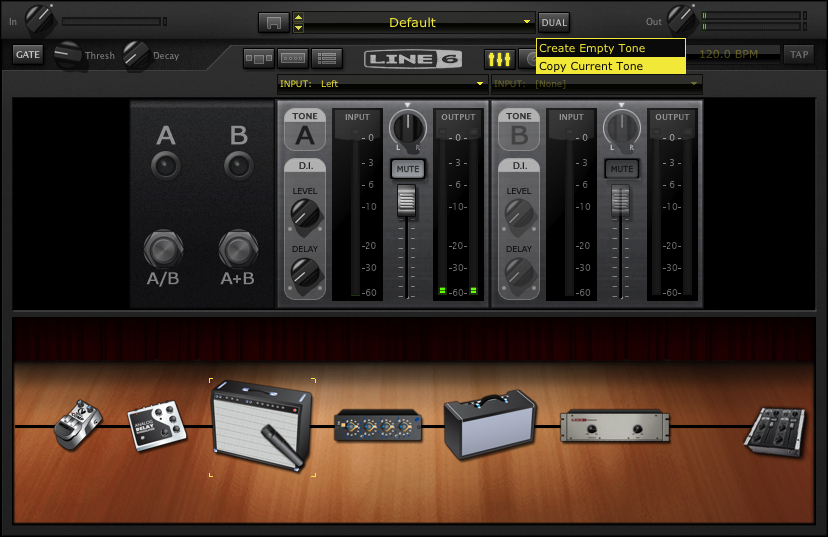Click the save preset floppy disk icon
This screenshot has width=828, height=537.
[272, 22]
